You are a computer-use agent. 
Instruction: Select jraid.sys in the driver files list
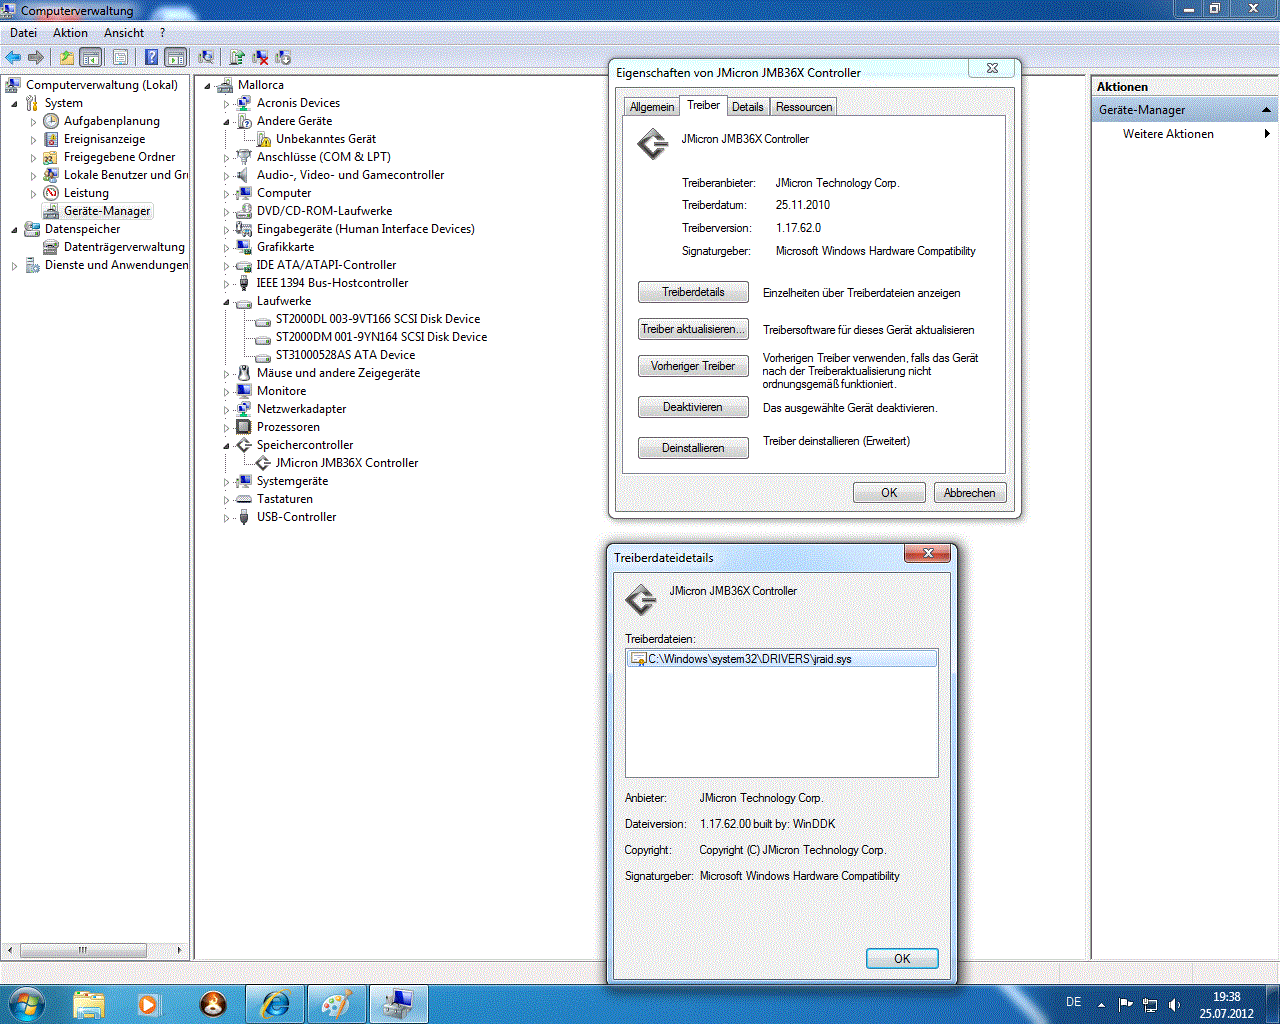[781, 659]
